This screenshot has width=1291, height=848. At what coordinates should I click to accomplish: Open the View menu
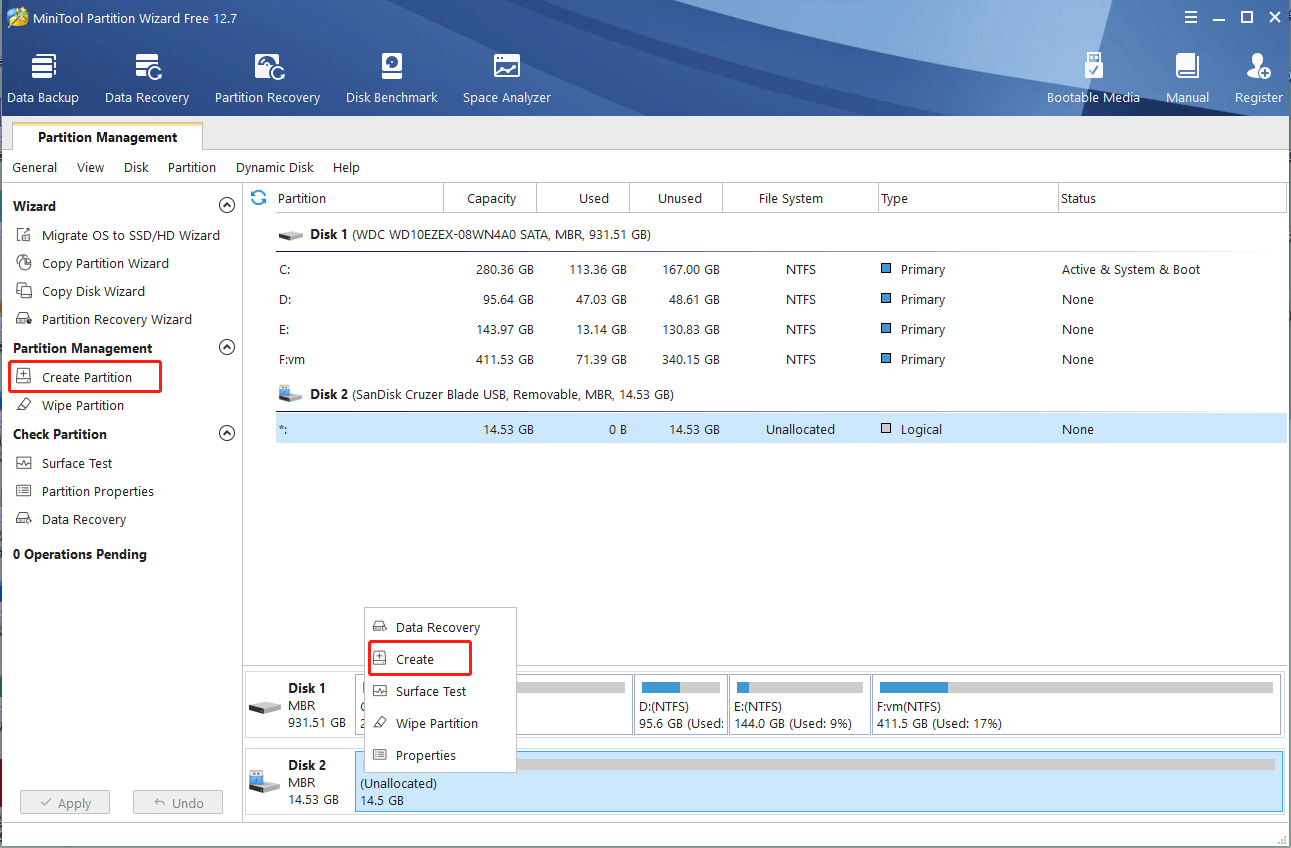coord(90,167)
